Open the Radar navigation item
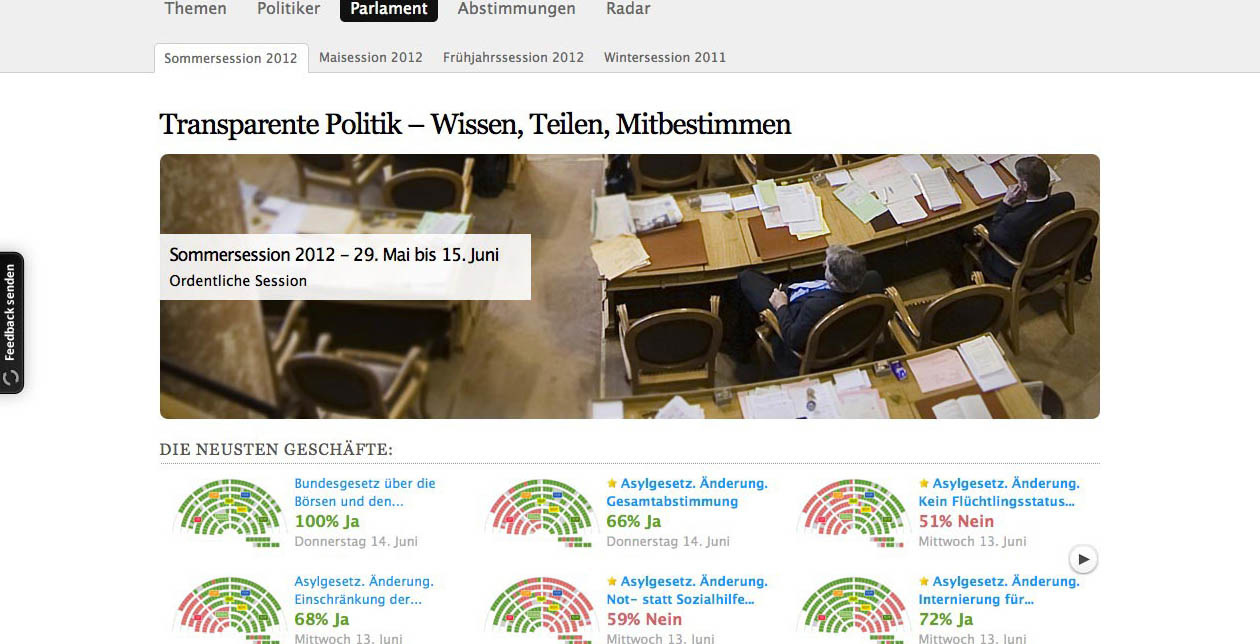The height and width of the screenshot is (644, 1260). [x=628, y=9]
